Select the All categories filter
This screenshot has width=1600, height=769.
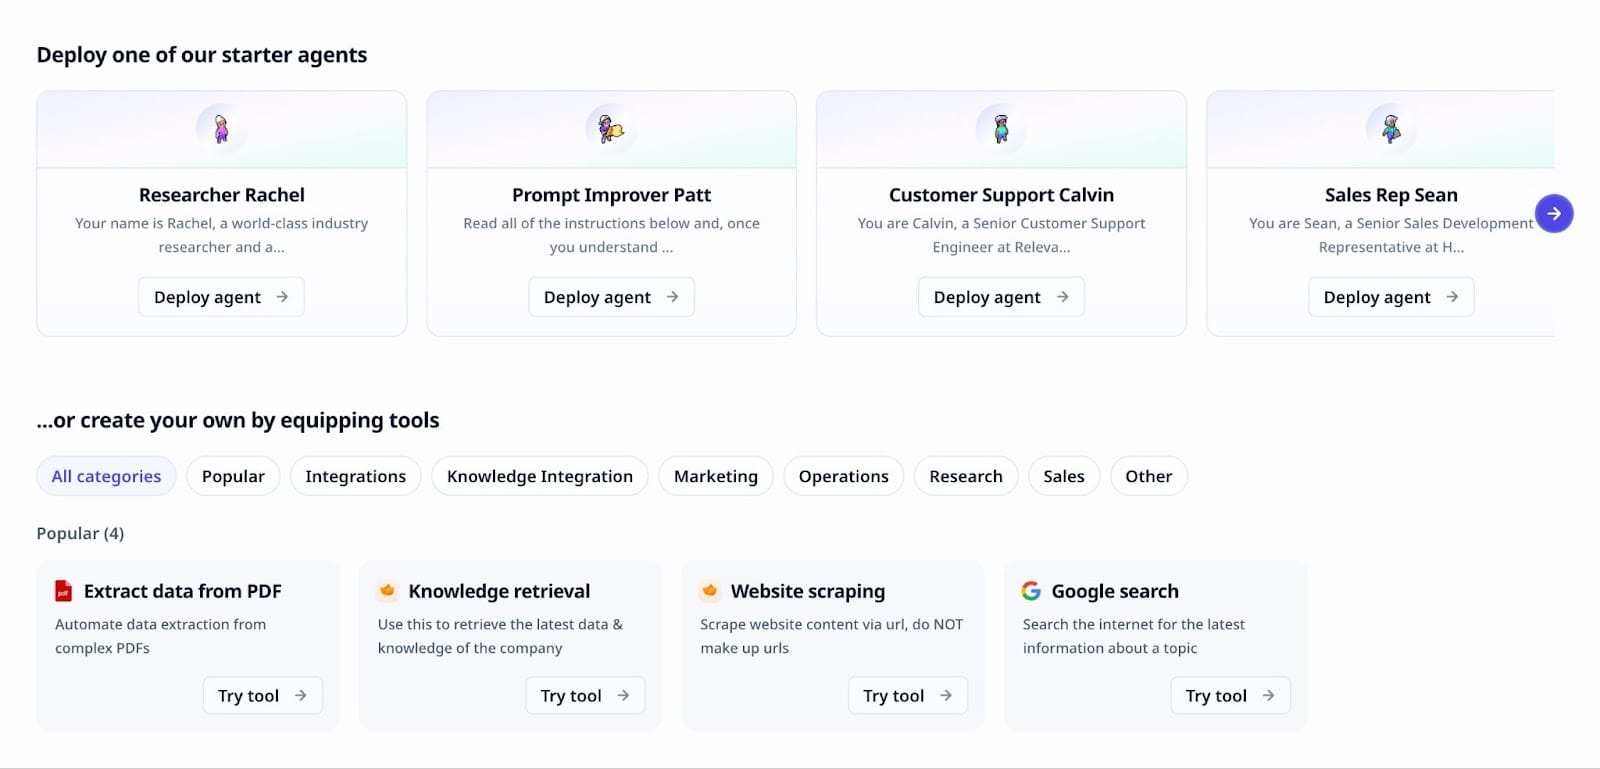pos(106,476)
